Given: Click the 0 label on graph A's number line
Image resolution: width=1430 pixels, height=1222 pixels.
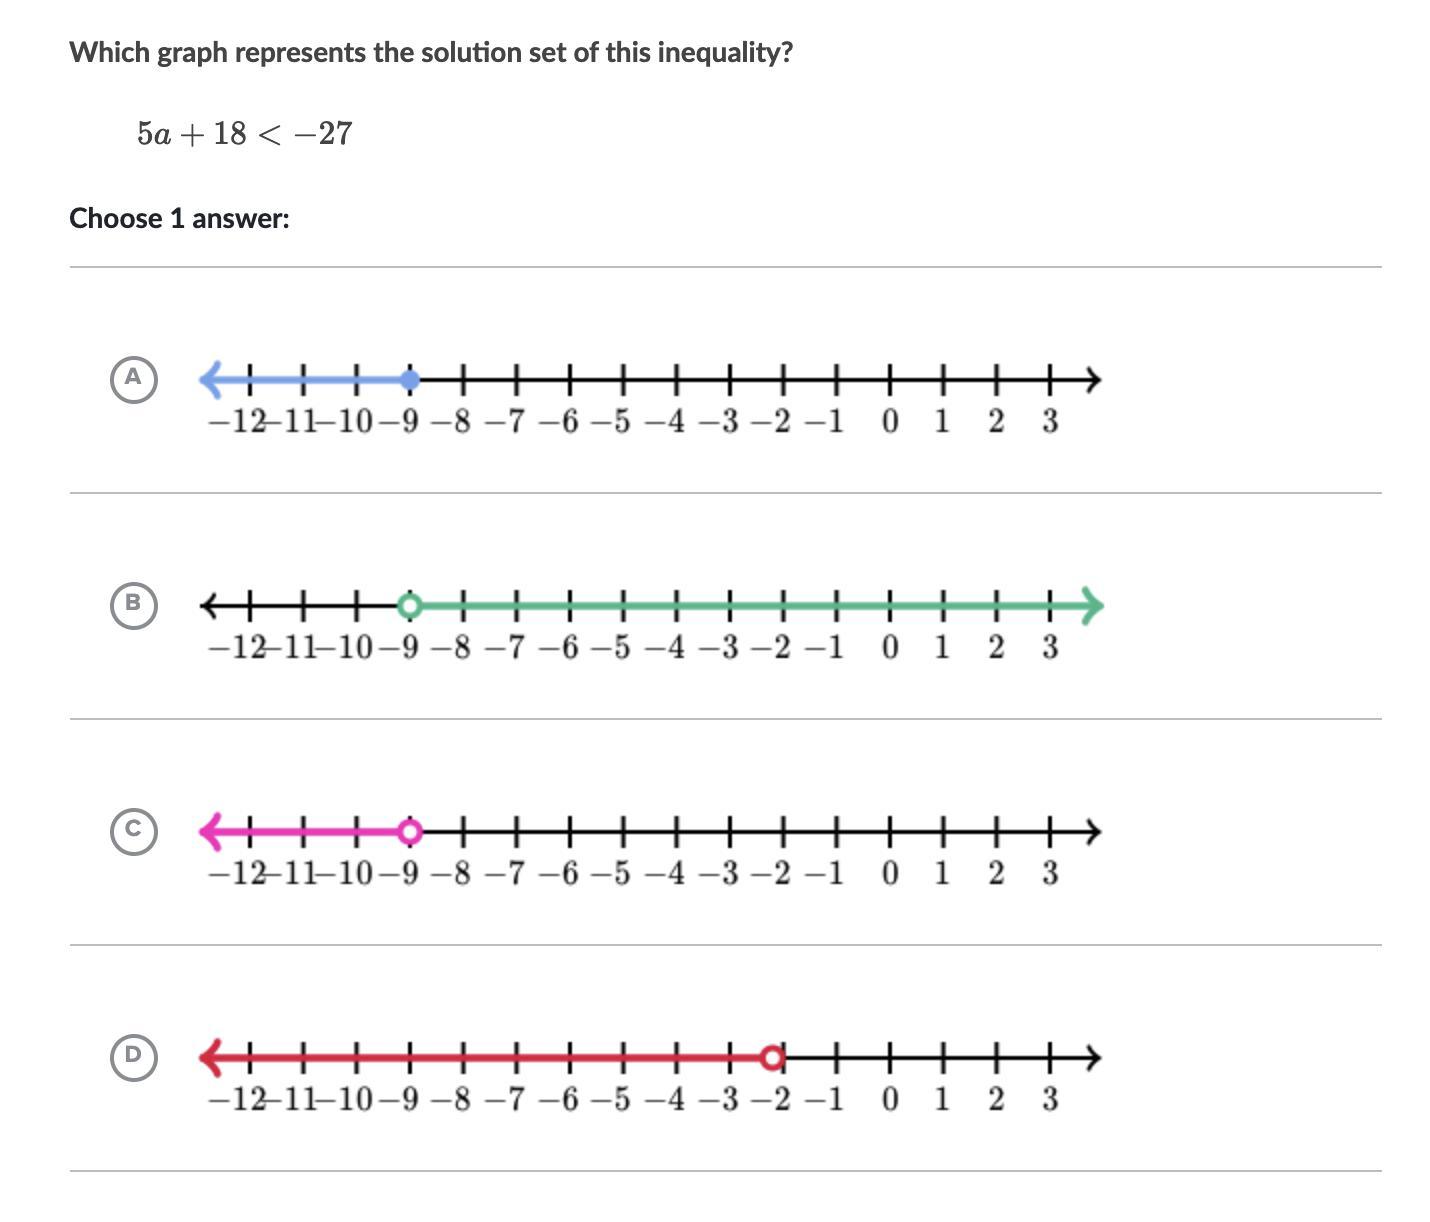Looking at the screenshot, I should pos(890,422).
